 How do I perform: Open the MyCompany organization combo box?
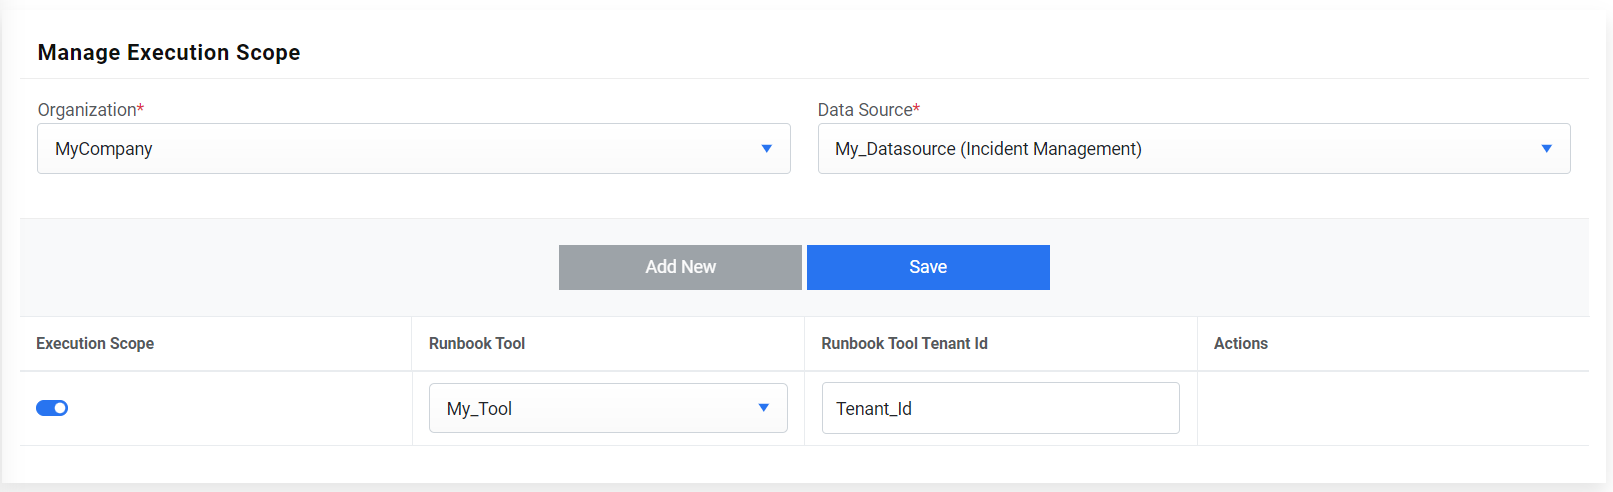tap(400, 149)
